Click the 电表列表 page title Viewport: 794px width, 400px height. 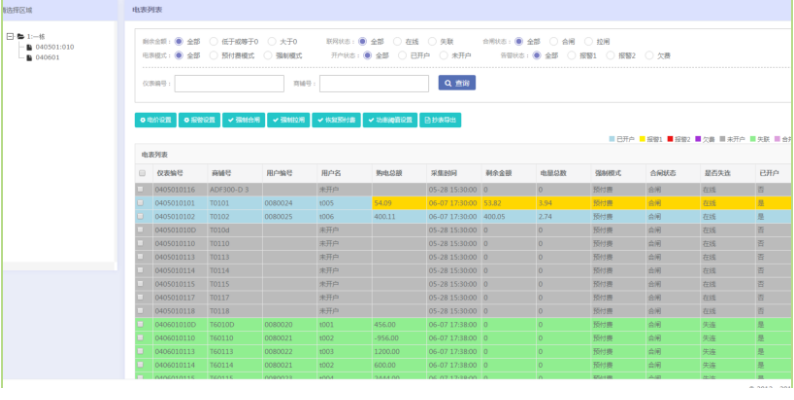(147, 10)
